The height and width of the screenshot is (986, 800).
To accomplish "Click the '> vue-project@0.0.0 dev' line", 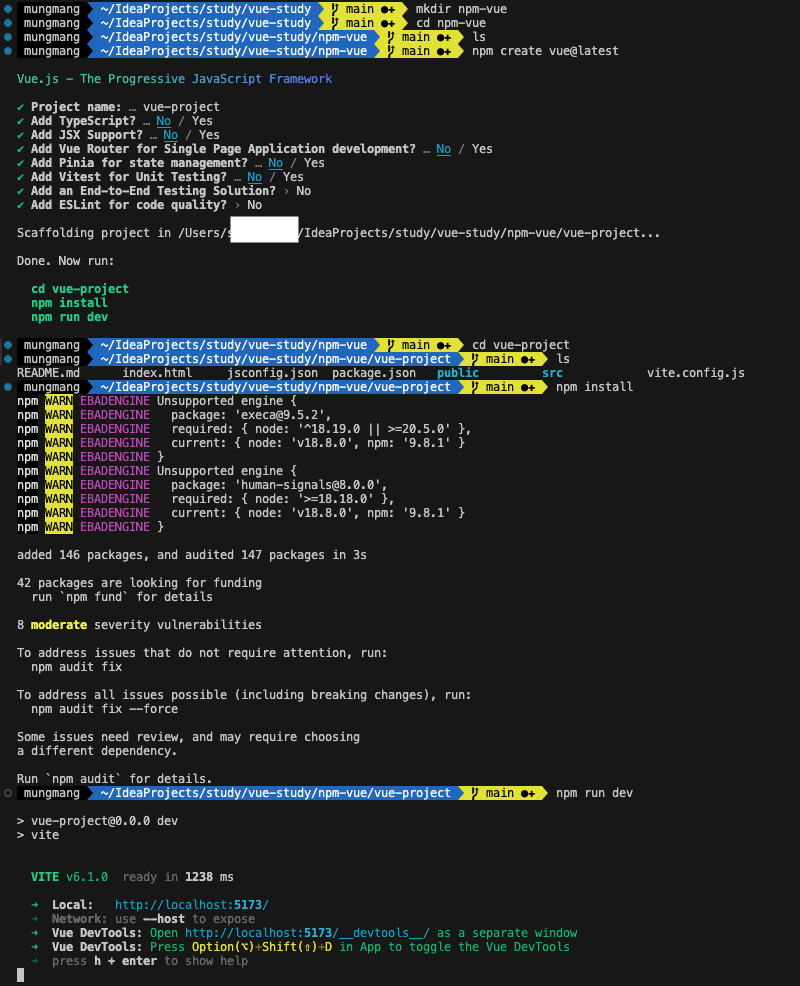I will [97, 821].
